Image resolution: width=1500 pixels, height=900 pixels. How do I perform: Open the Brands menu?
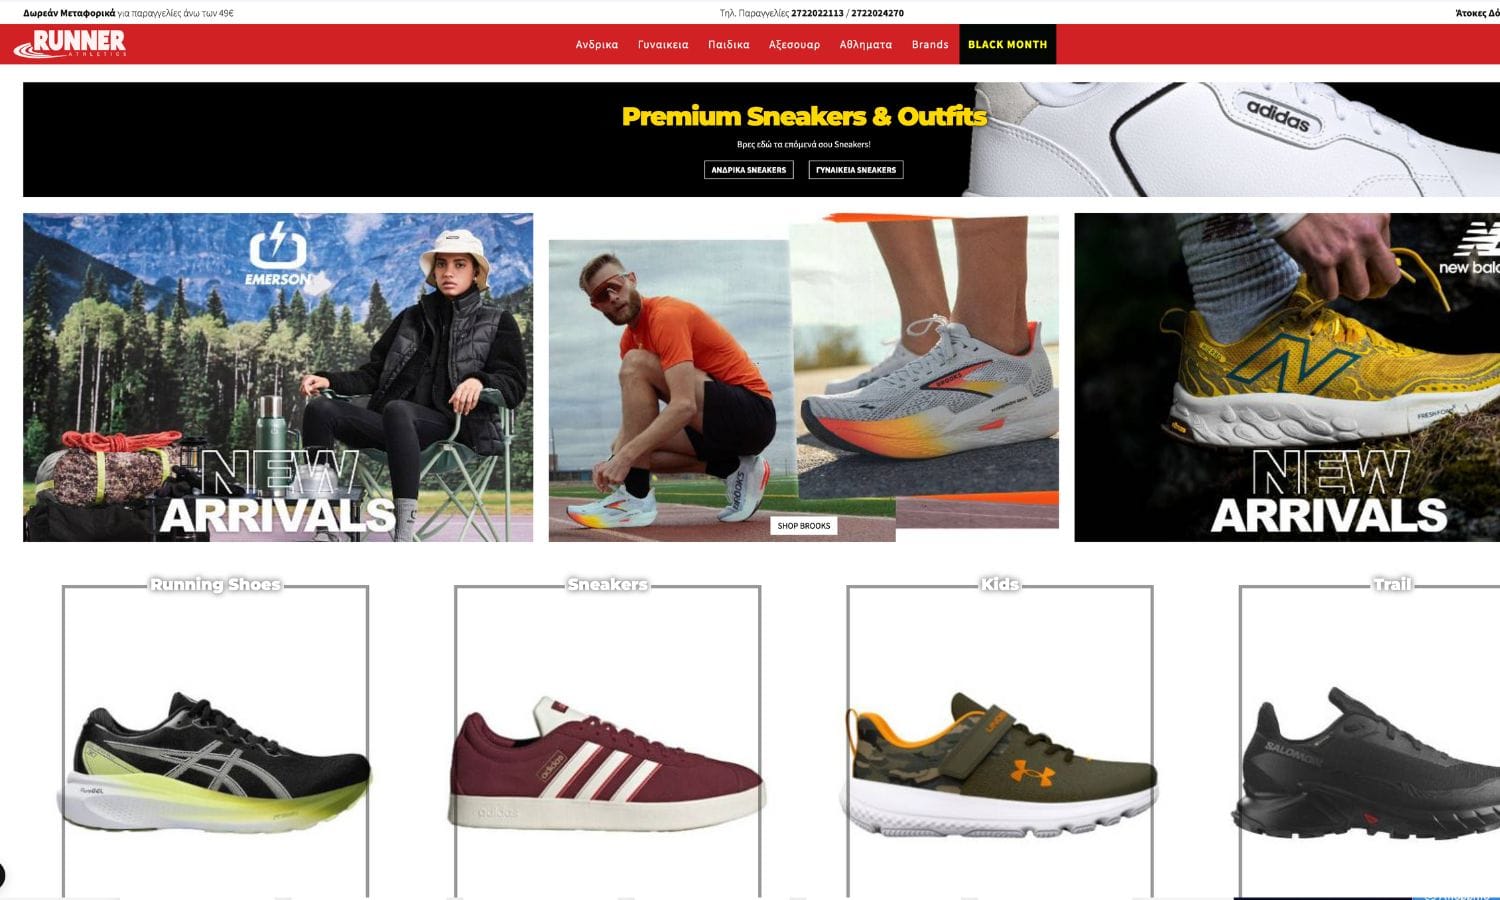(x=930, y=44)
